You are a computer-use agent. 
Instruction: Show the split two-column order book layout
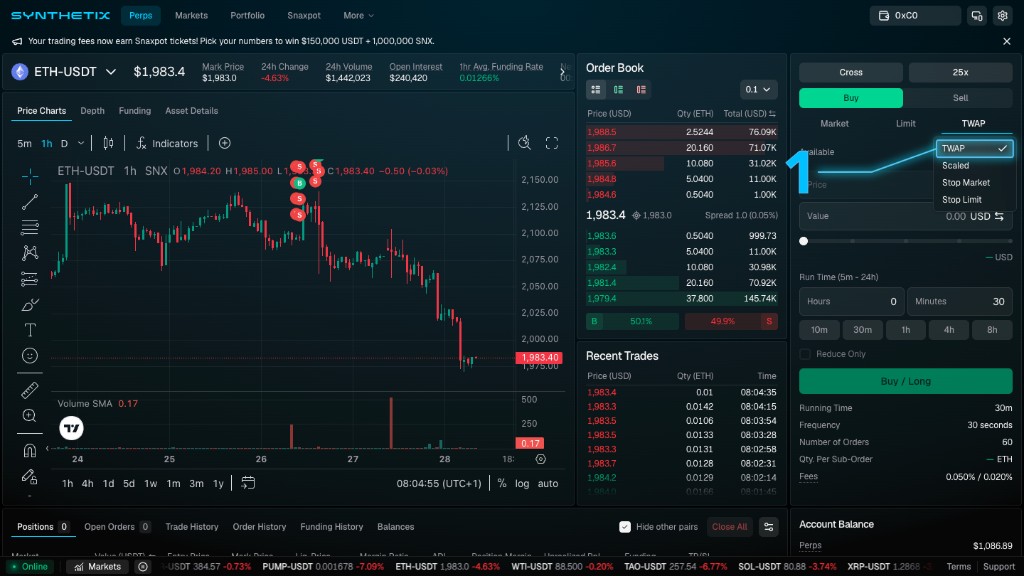tap(618, 89)
